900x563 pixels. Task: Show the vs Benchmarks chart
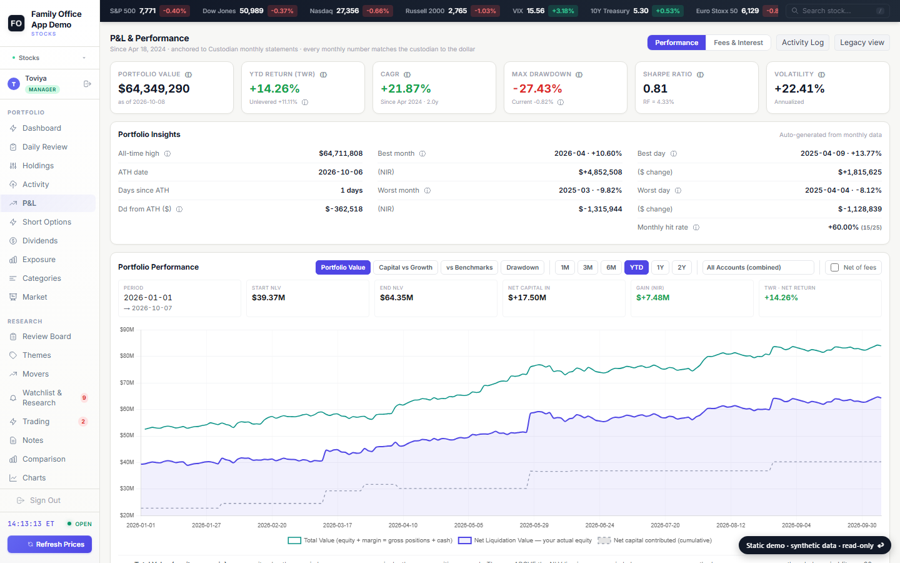point(469,267)
